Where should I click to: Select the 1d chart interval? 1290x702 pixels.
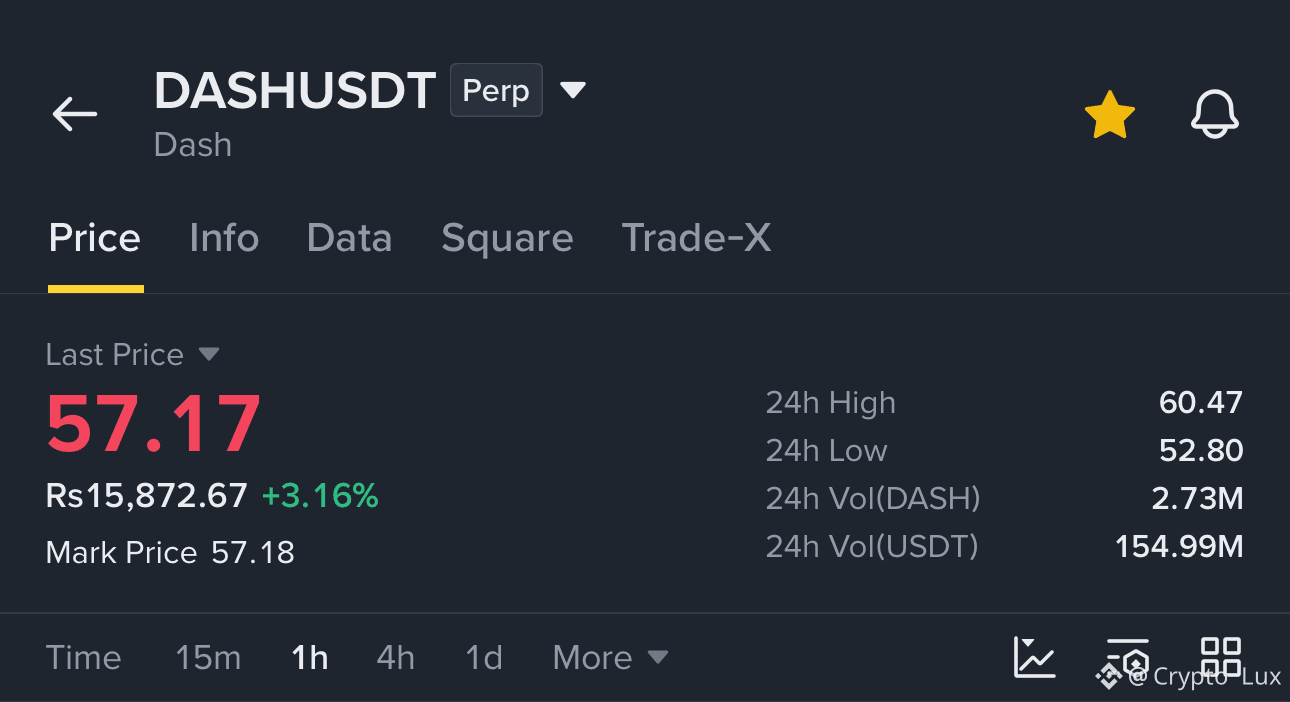click(x=484, y=657)
